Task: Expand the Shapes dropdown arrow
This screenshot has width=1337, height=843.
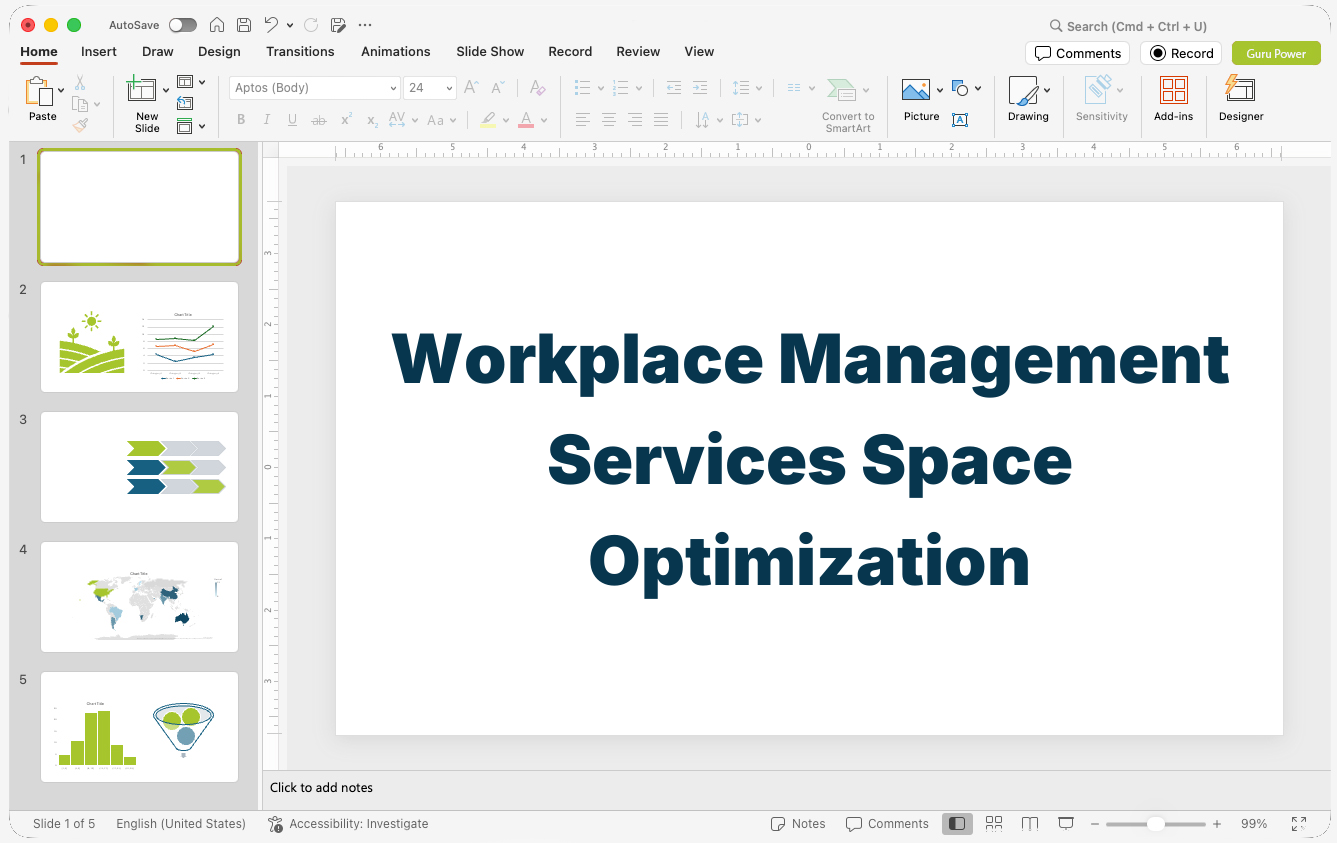Action: coord(978,89)
